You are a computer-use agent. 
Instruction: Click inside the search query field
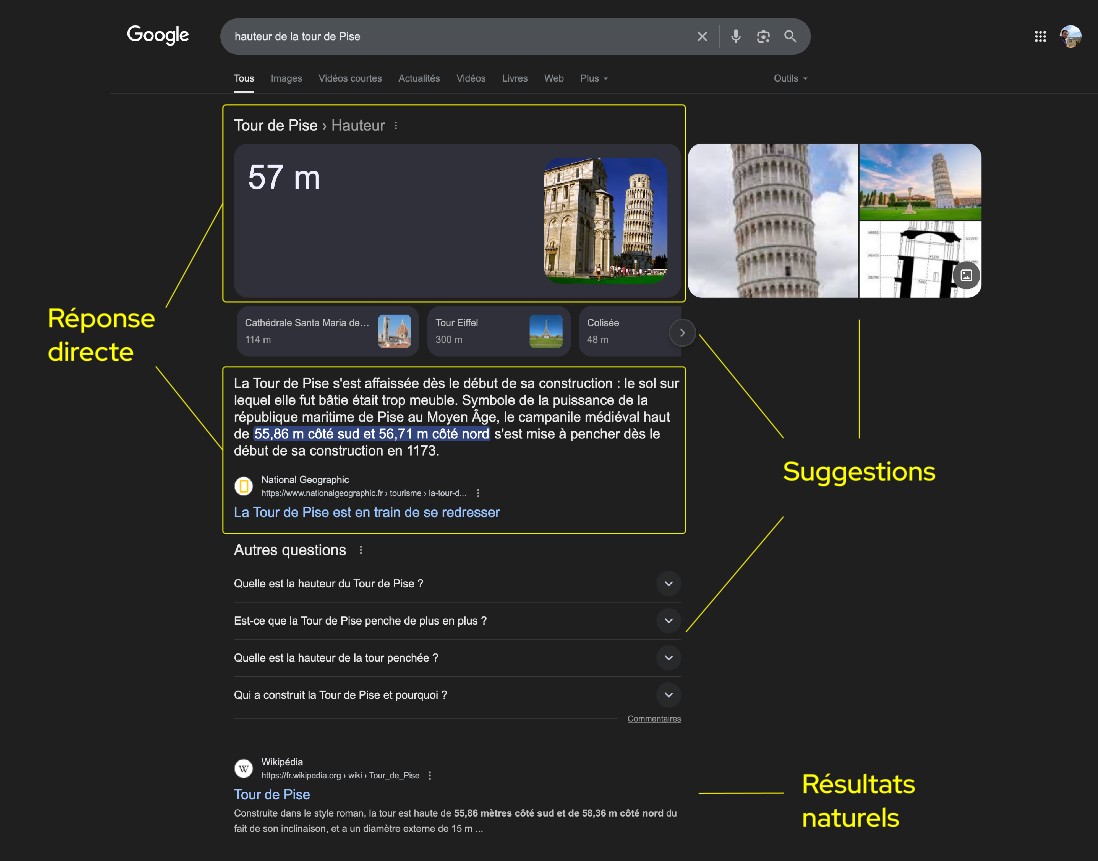coord(450,37)
